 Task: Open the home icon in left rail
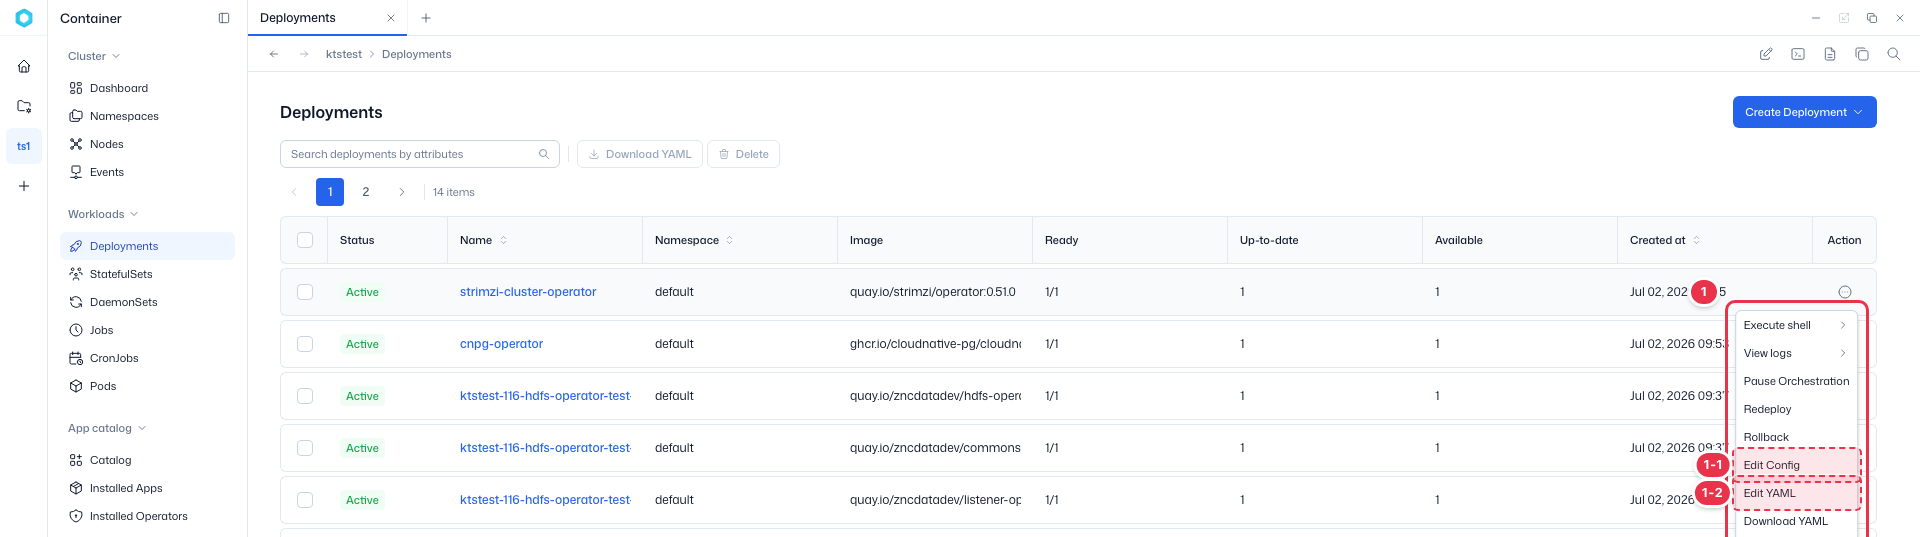[x=24, y=66]
